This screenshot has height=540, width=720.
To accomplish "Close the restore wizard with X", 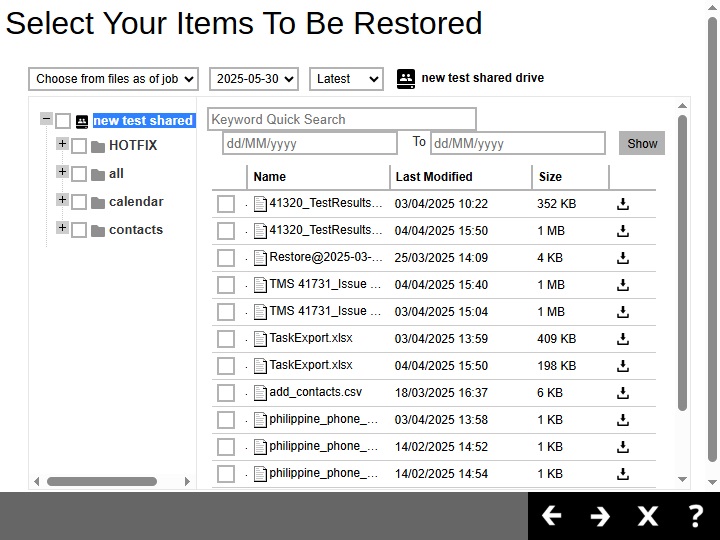I will [648, 516].
